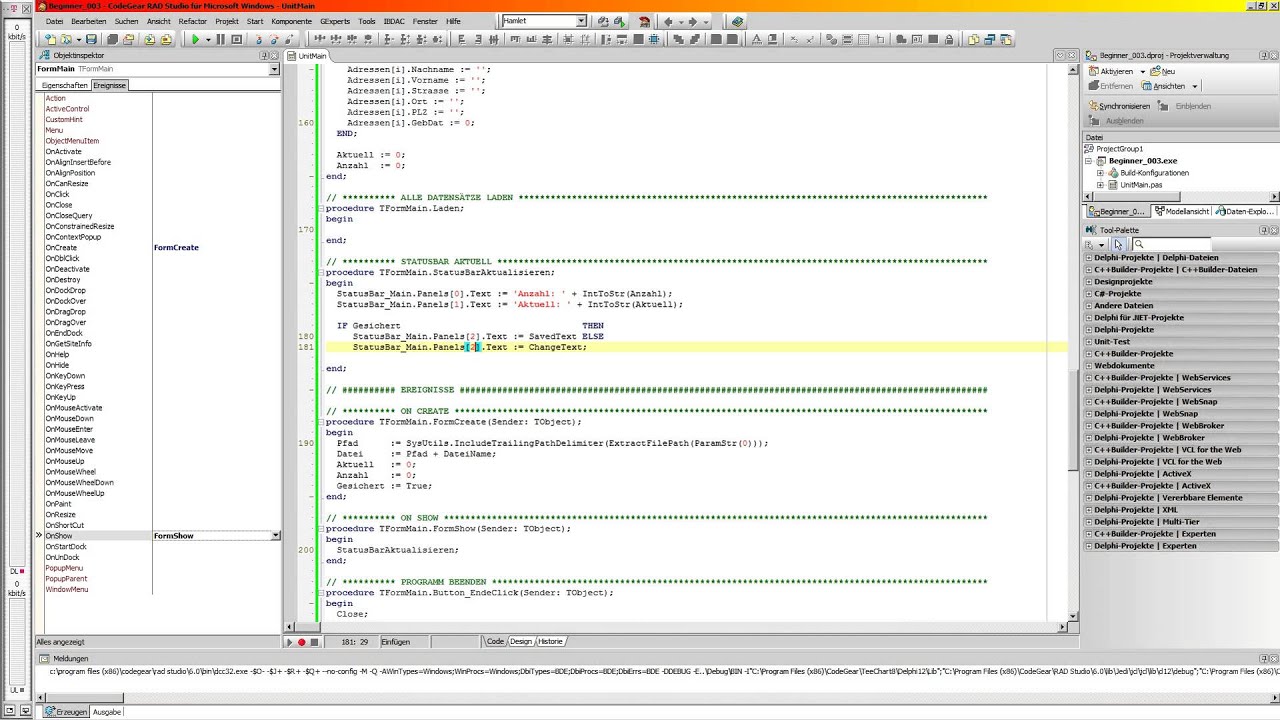Expand the Unit-Test palette category
This screenshot has height=720, width=1280.
click(x=1089, y=342)
